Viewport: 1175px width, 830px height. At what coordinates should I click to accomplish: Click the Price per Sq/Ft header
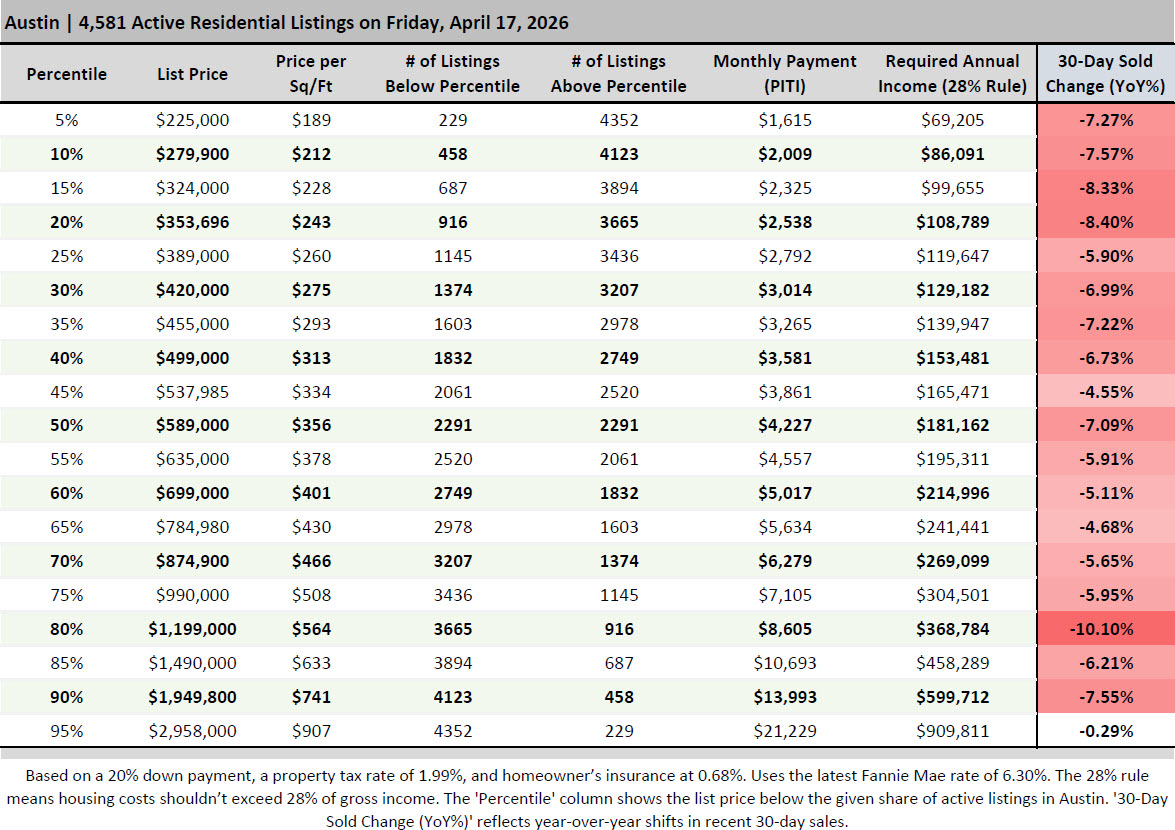(x=311, y=74)
